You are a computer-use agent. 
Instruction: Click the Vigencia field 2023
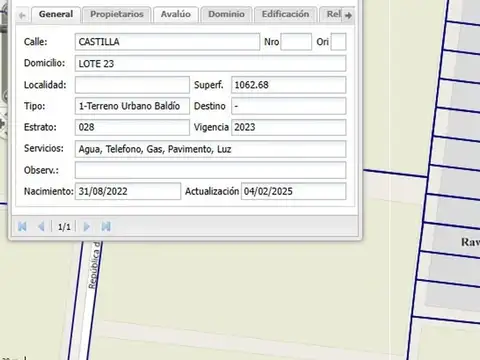(289, 127)
